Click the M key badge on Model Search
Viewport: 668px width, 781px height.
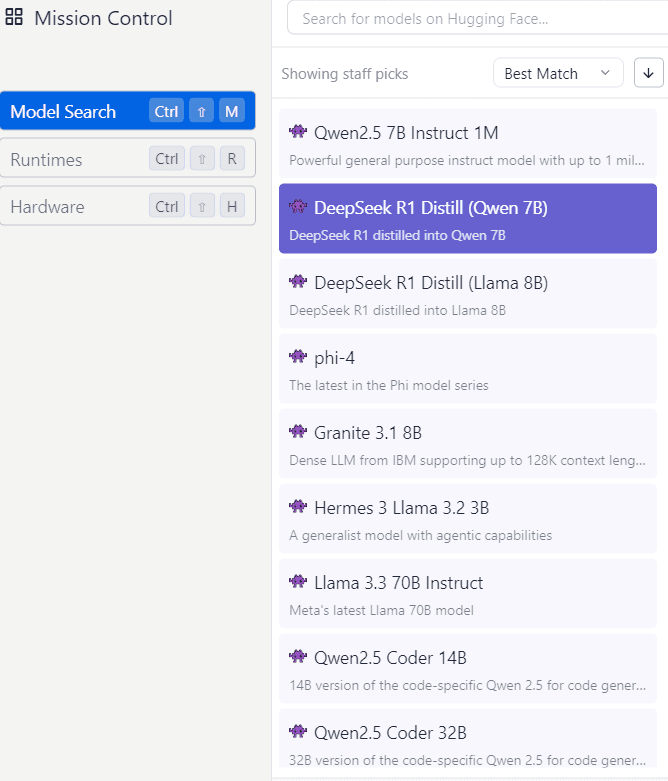pos(232,111)
